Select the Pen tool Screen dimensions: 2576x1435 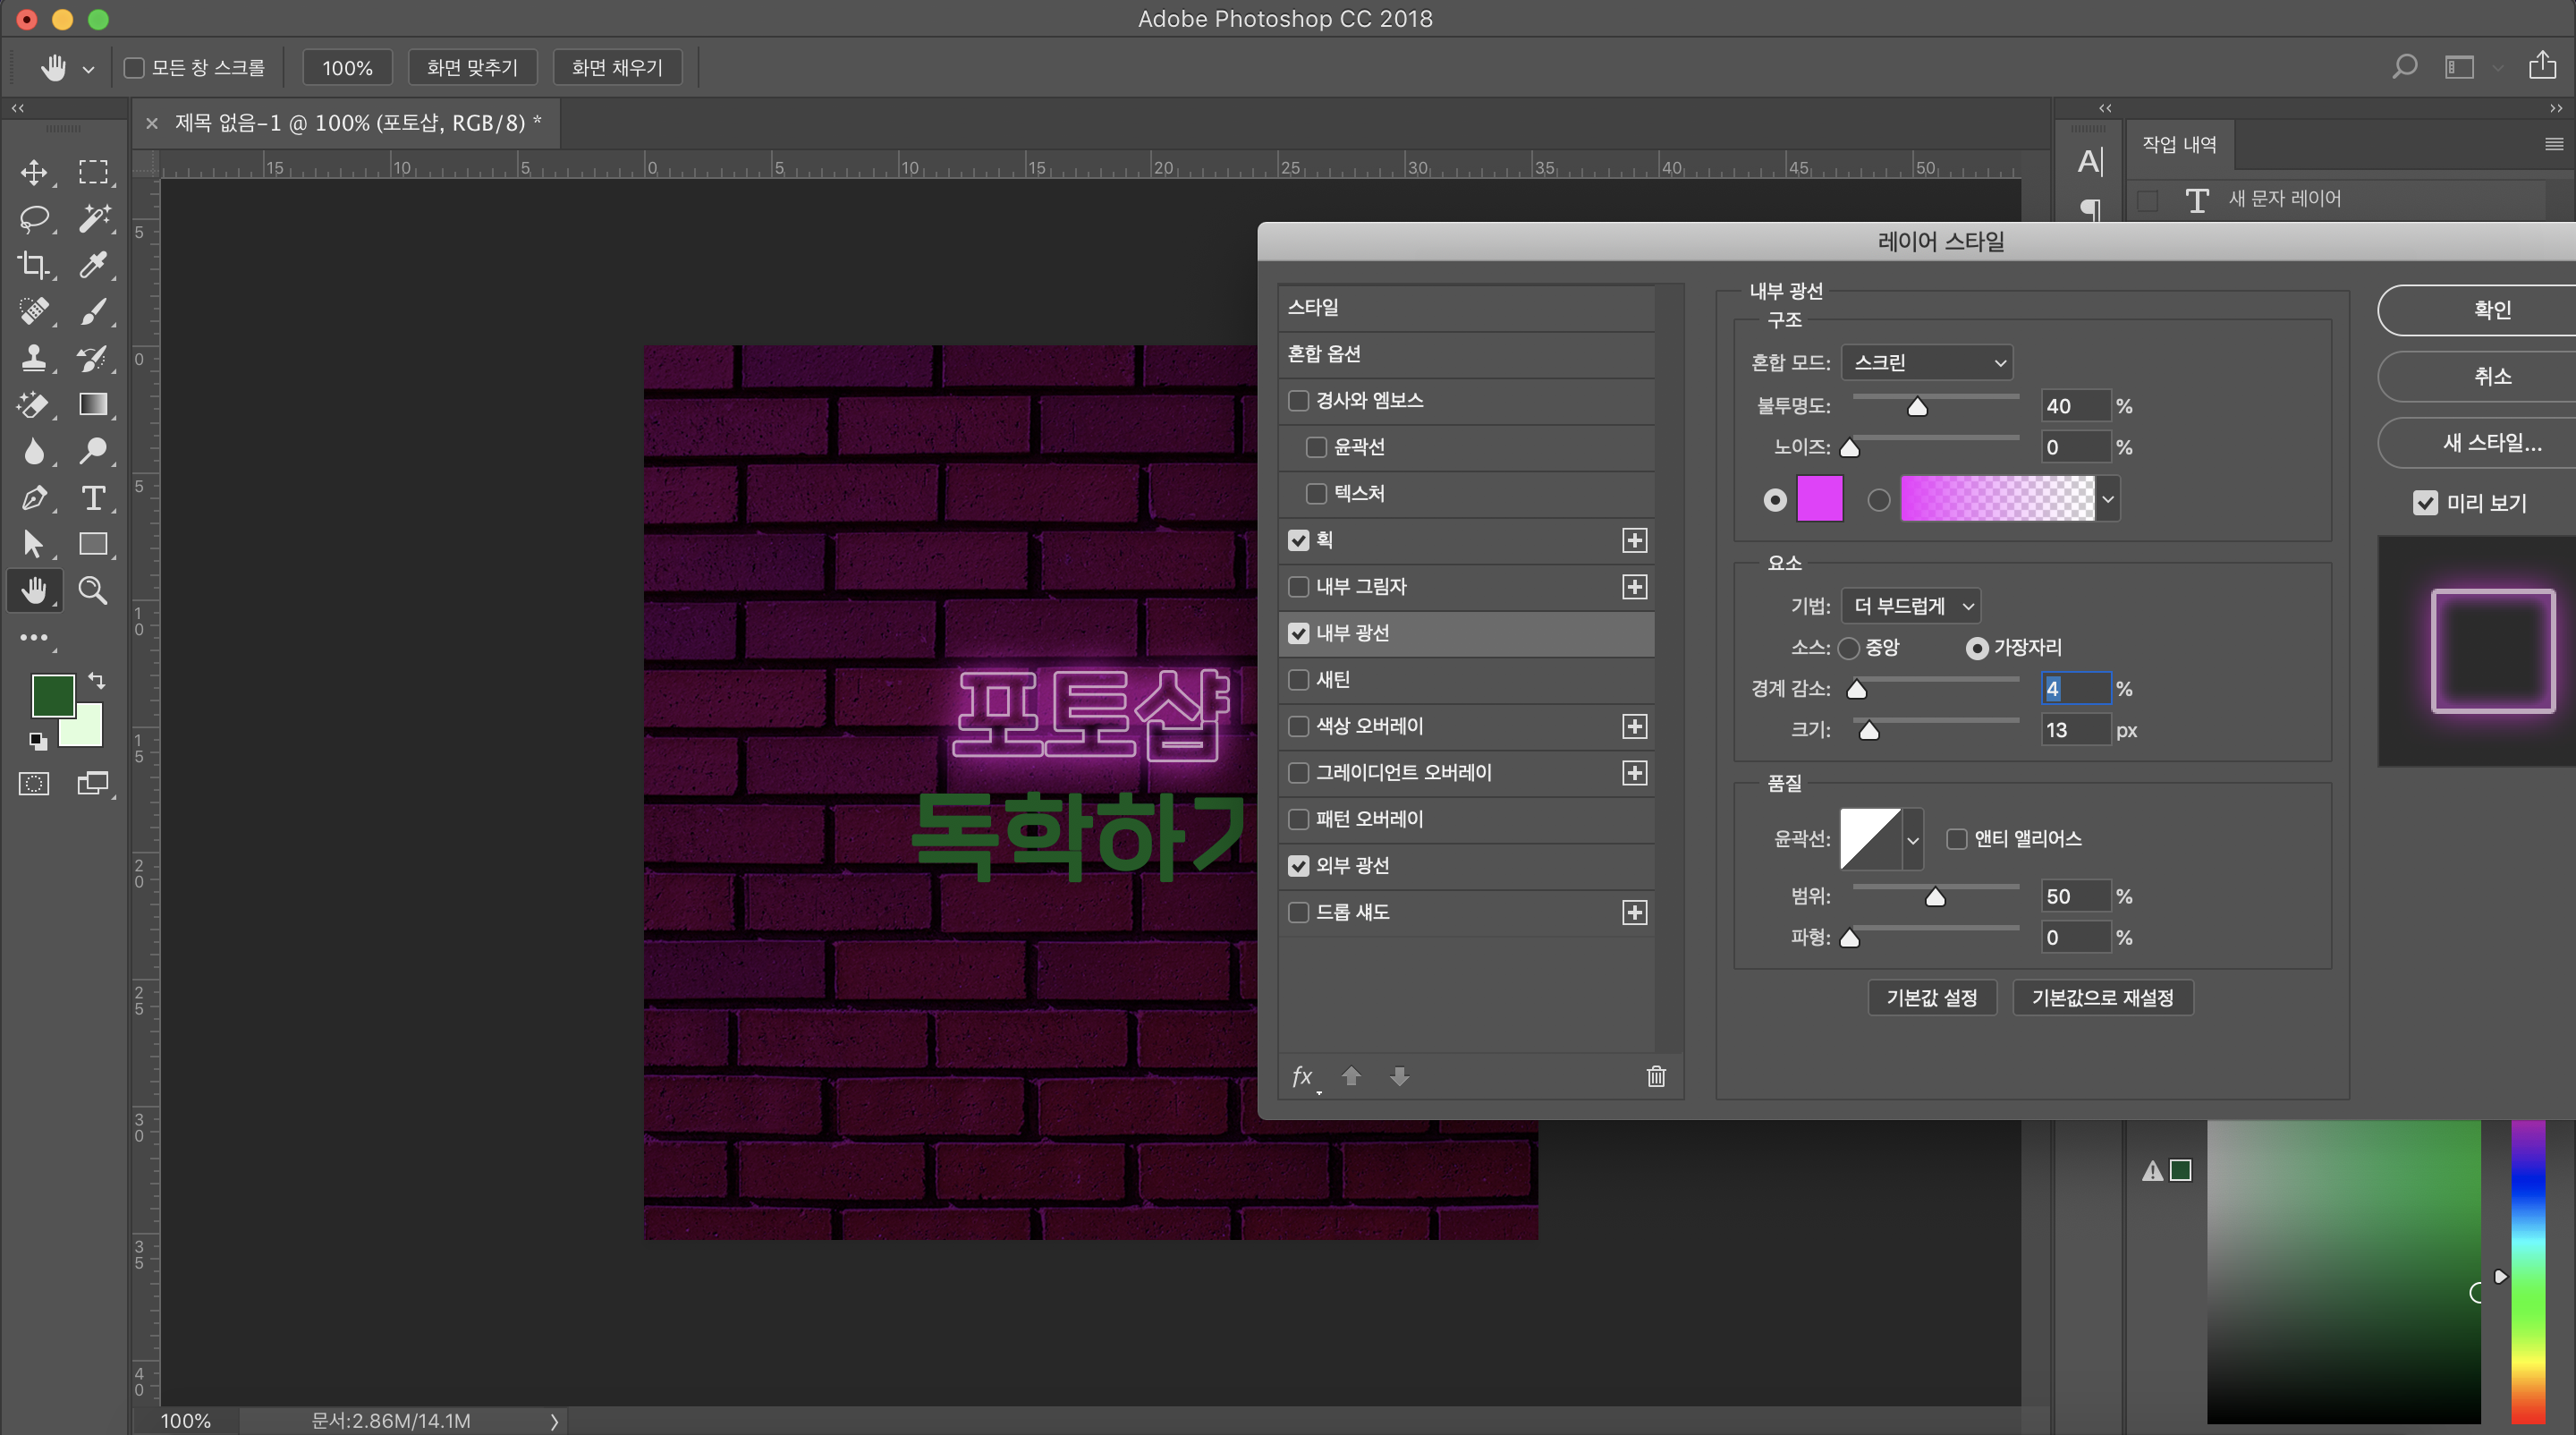(34, 497)
